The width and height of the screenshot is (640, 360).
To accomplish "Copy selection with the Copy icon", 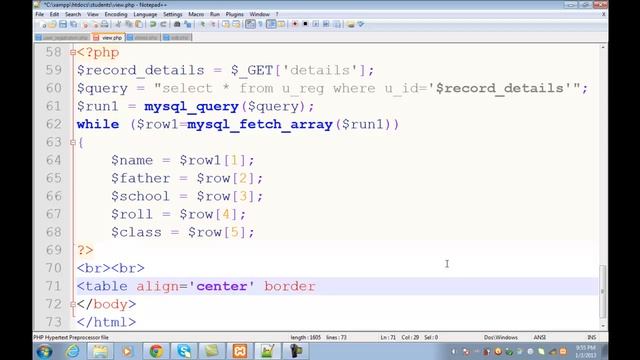I will 129,24.
